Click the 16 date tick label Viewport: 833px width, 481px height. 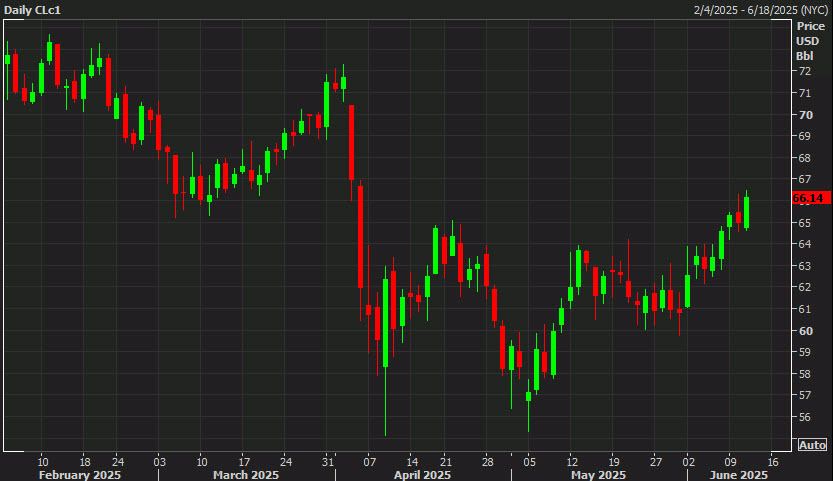pyautogui.click(x=773, y=461)
